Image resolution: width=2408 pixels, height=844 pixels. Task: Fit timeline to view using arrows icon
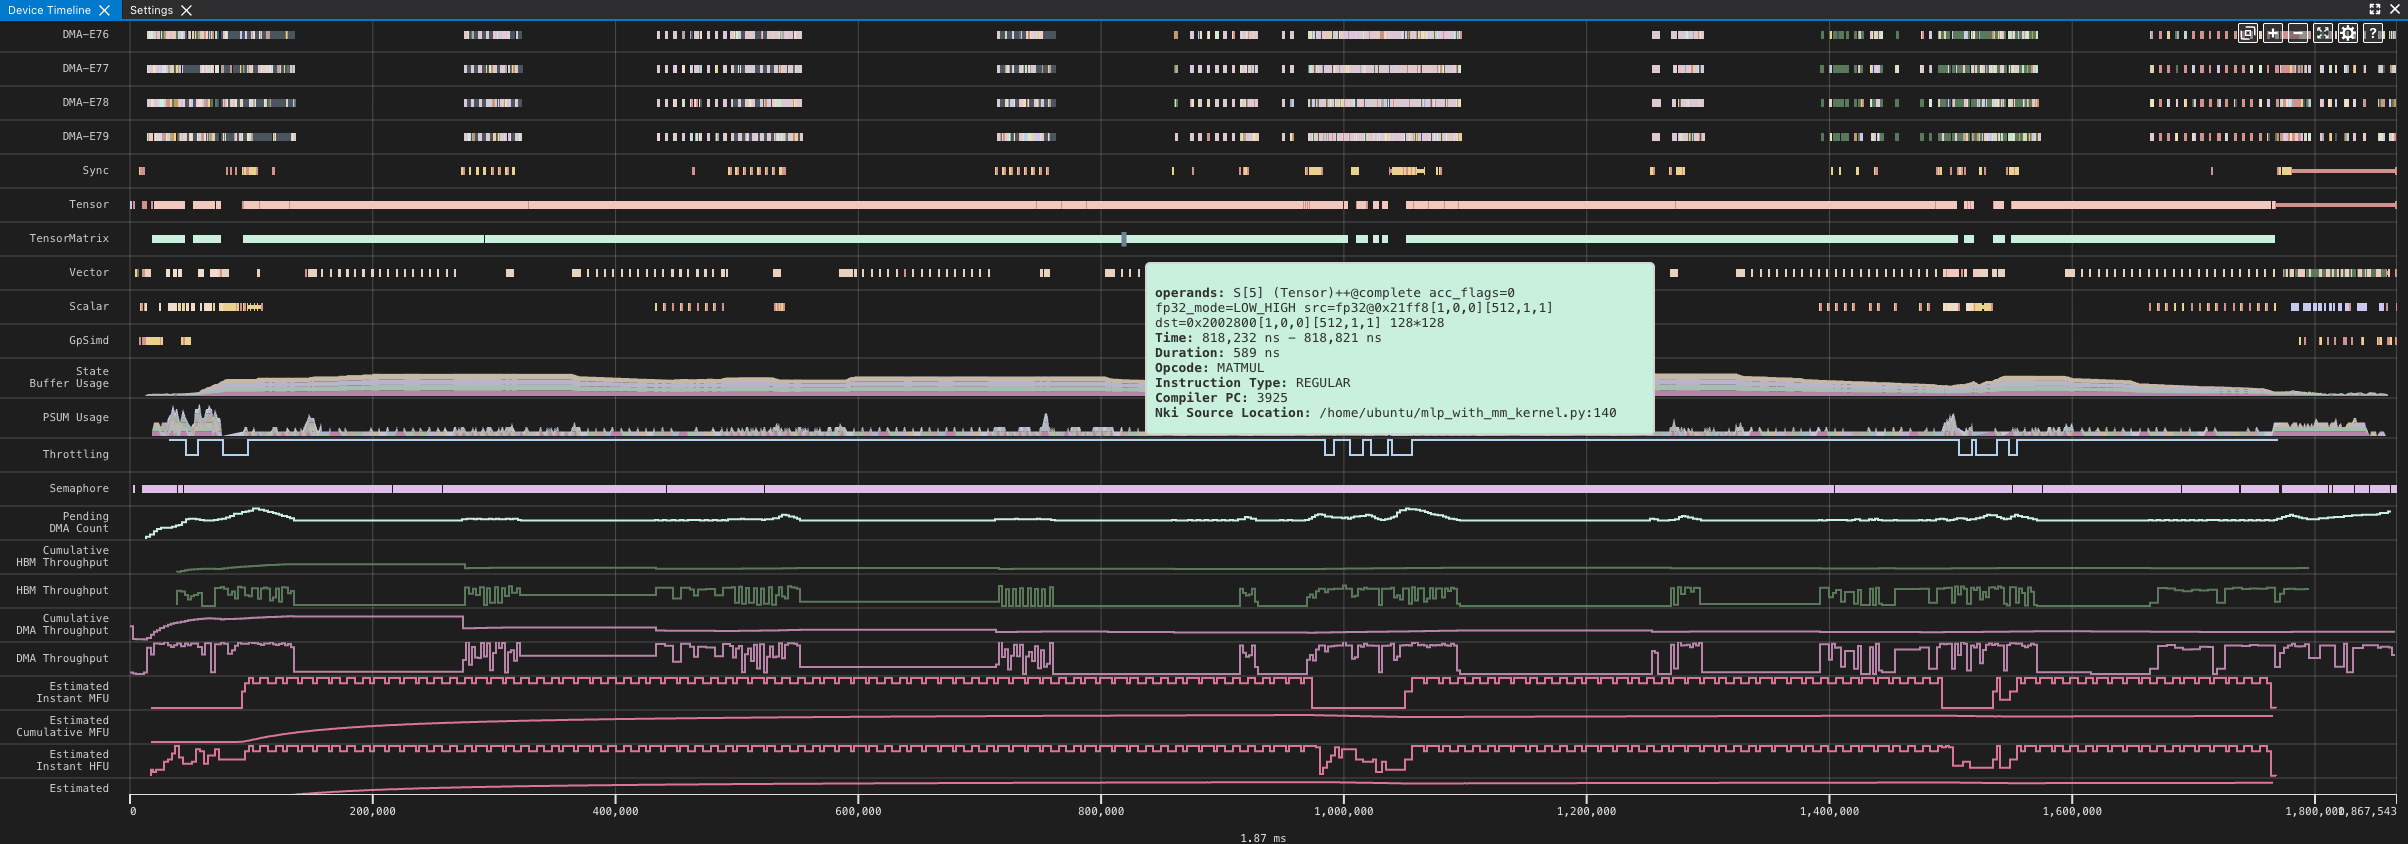(2323, 33)
